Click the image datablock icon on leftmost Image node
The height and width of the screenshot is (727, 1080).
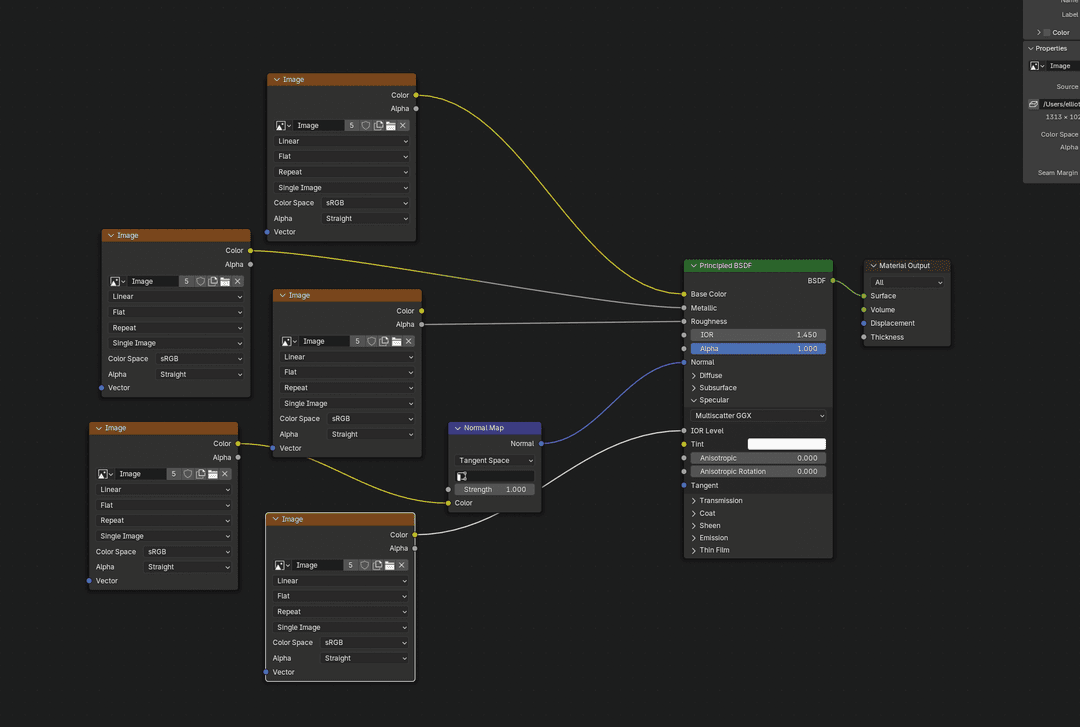(x=114, y=281)
